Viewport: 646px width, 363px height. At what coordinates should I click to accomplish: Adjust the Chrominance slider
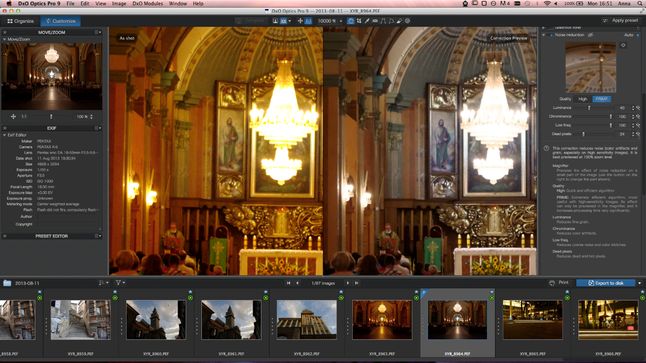click(593, 117)
